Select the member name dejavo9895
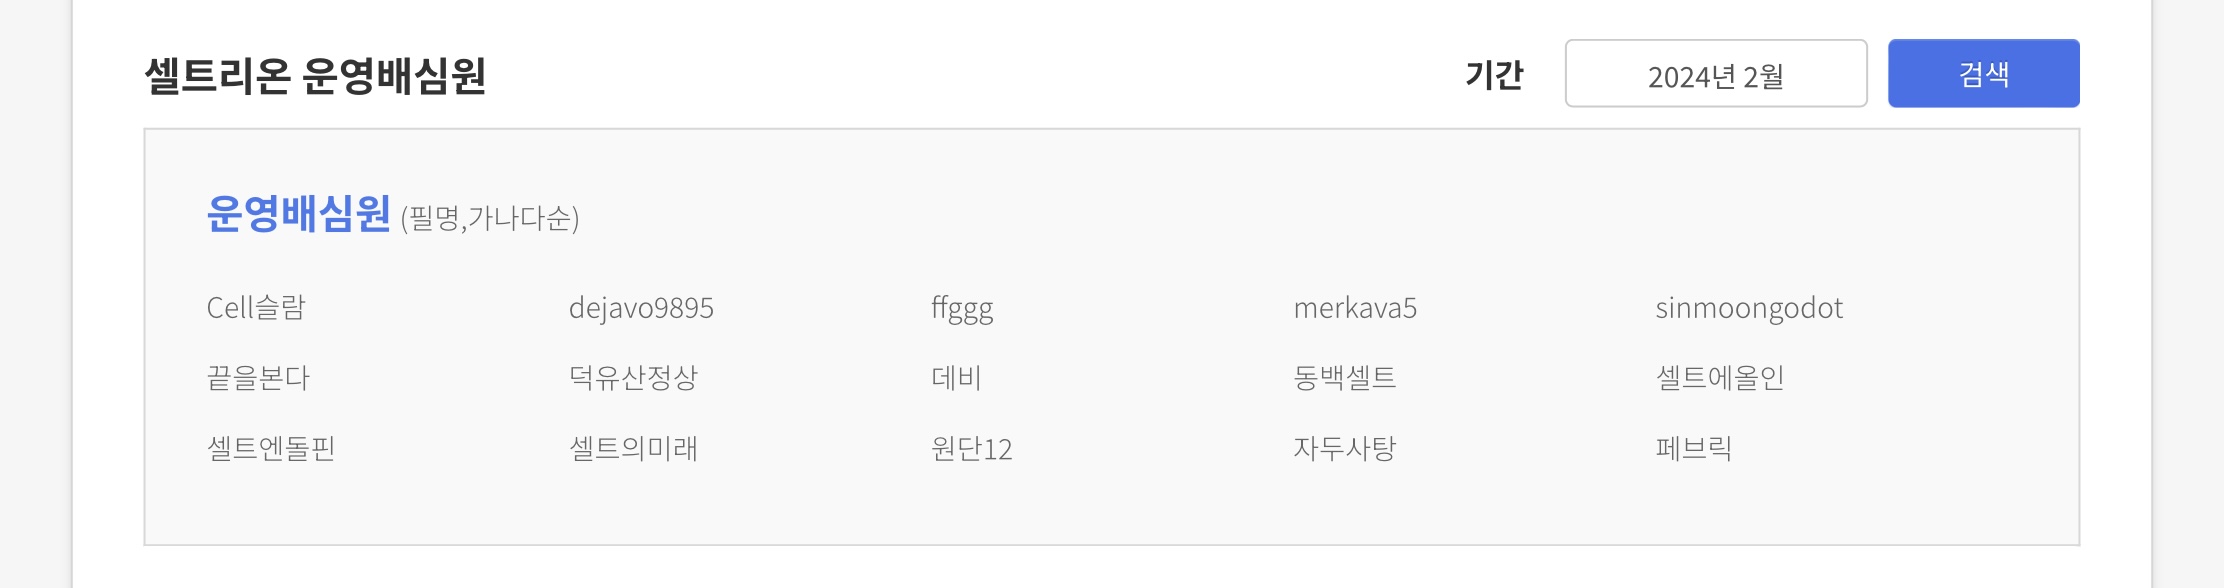2224x588 pixels. 641,308
